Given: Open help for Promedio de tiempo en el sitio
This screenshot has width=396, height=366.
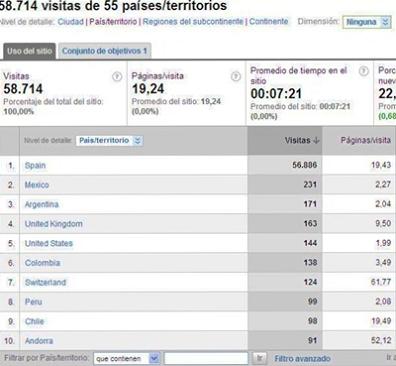Looking at the screenshot, I should coord(364,71).
